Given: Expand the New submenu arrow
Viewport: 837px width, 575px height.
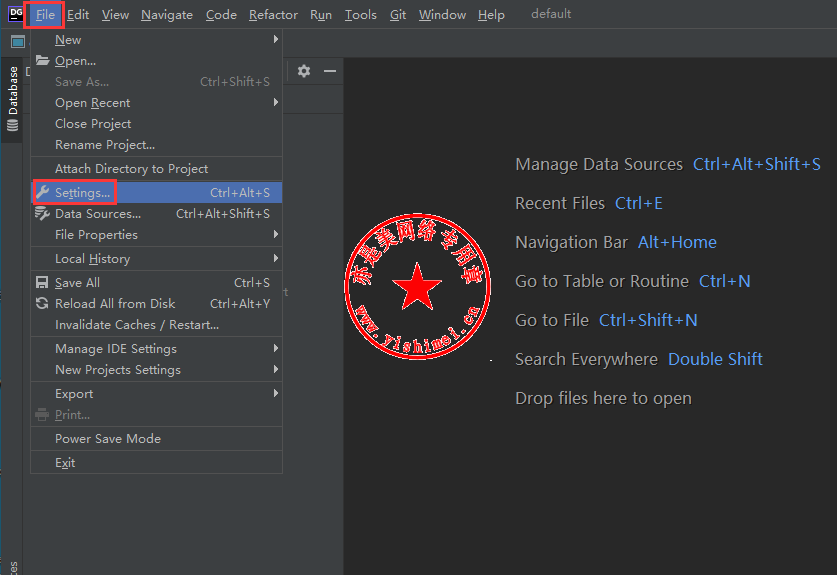Looking at the screenshot, I should coord(275,39).
